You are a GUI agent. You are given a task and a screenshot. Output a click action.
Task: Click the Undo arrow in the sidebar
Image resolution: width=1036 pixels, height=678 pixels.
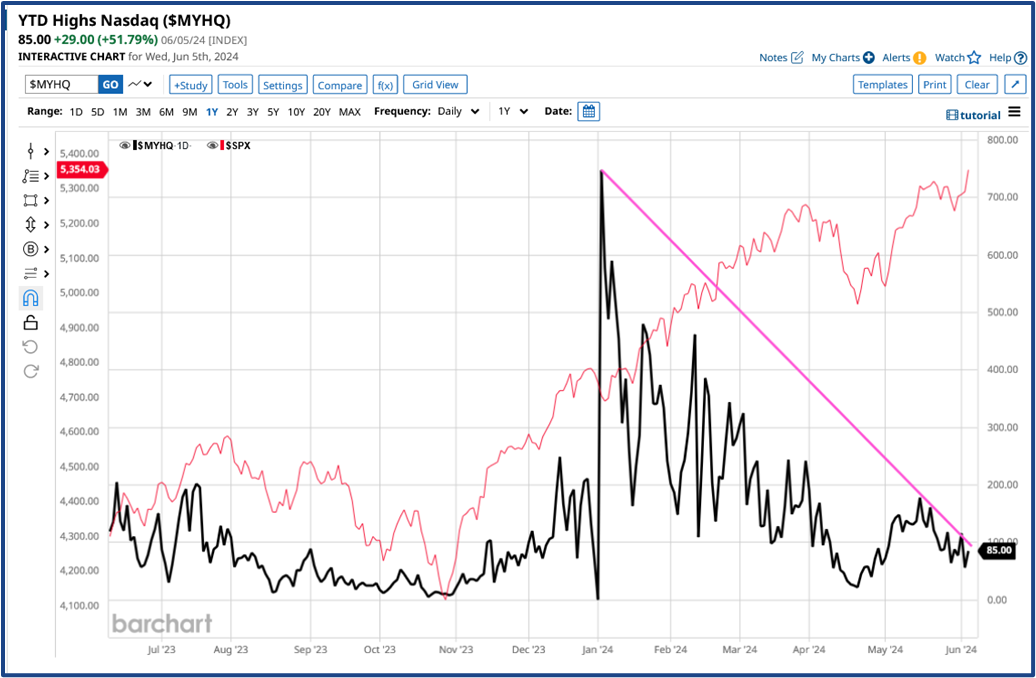click(x=30, y=345)
